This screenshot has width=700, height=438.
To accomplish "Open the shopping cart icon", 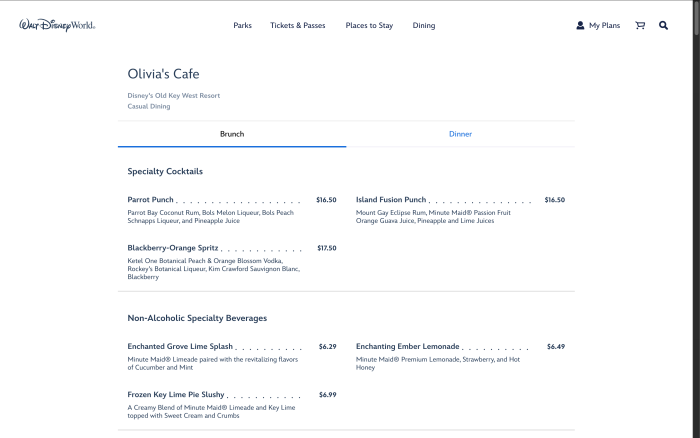I will click(640, 25).
